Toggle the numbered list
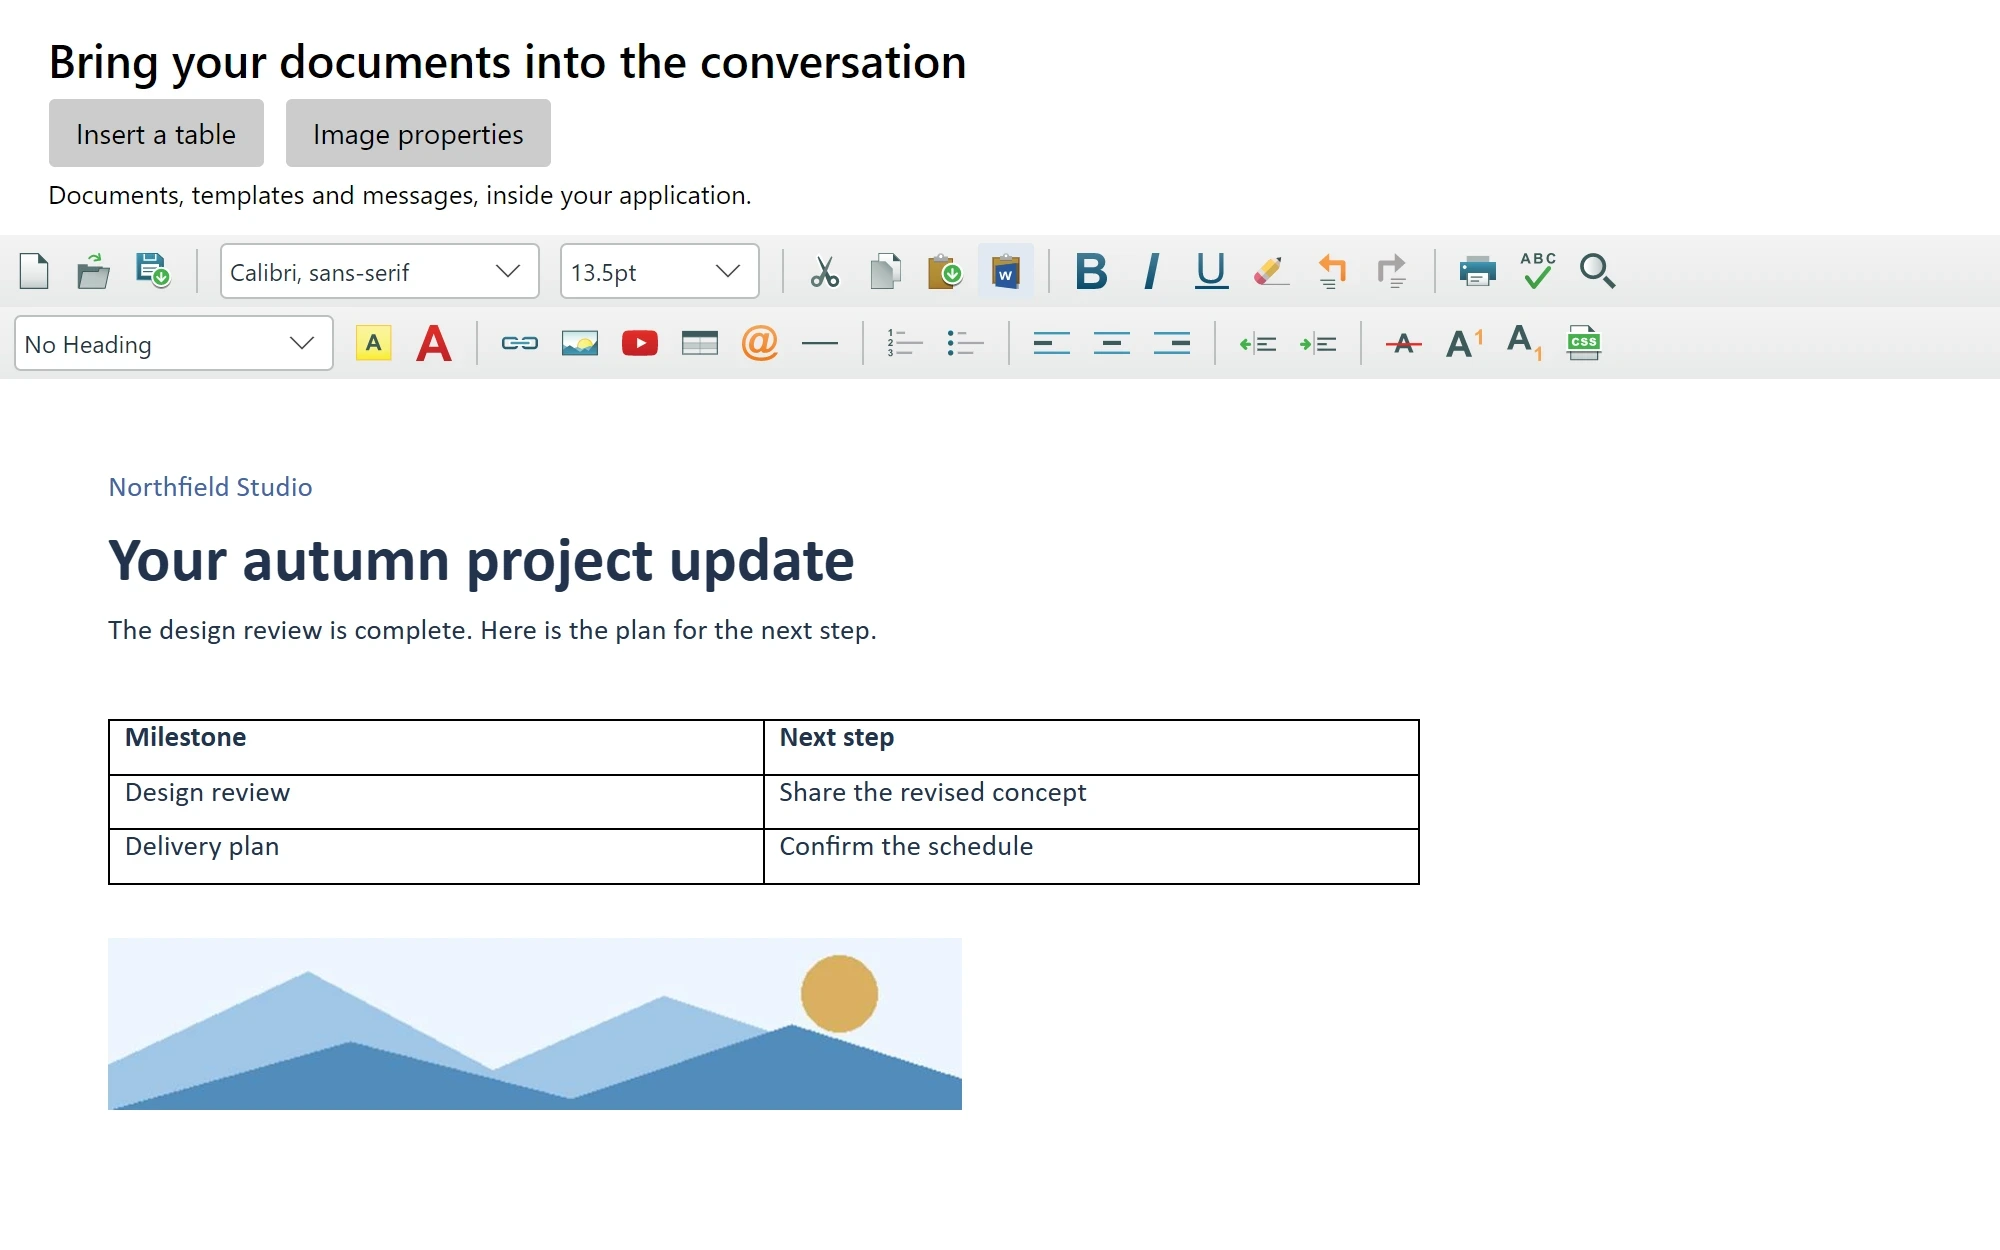The image size is (2000, 1250). 905,343
